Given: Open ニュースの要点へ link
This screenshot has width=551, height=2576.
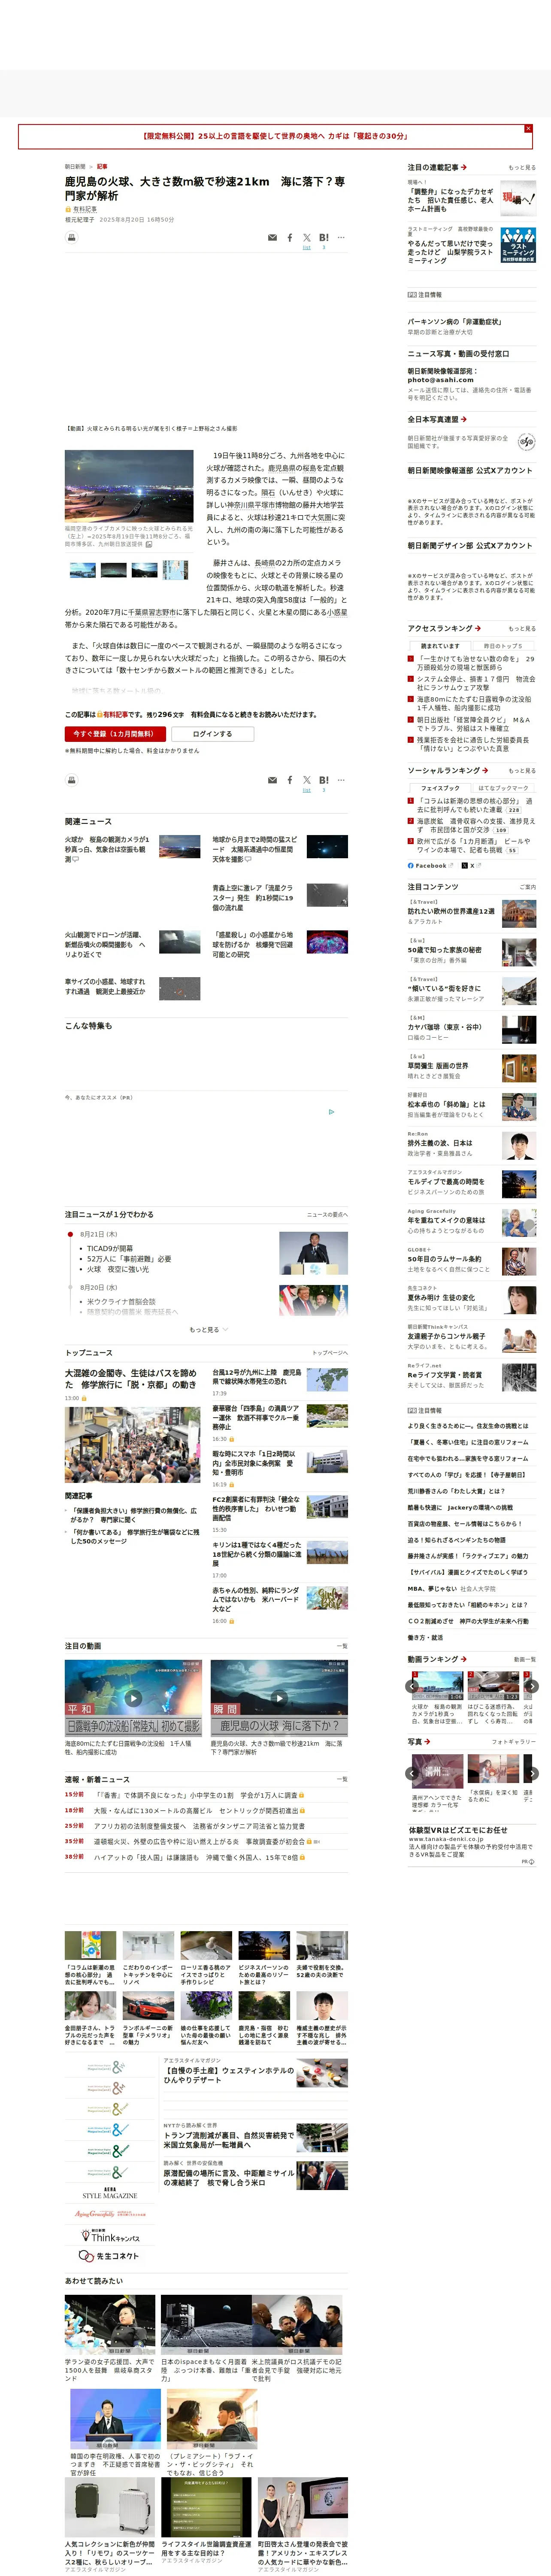Looking at the screenshot, I should click(x=327, y=1215).
